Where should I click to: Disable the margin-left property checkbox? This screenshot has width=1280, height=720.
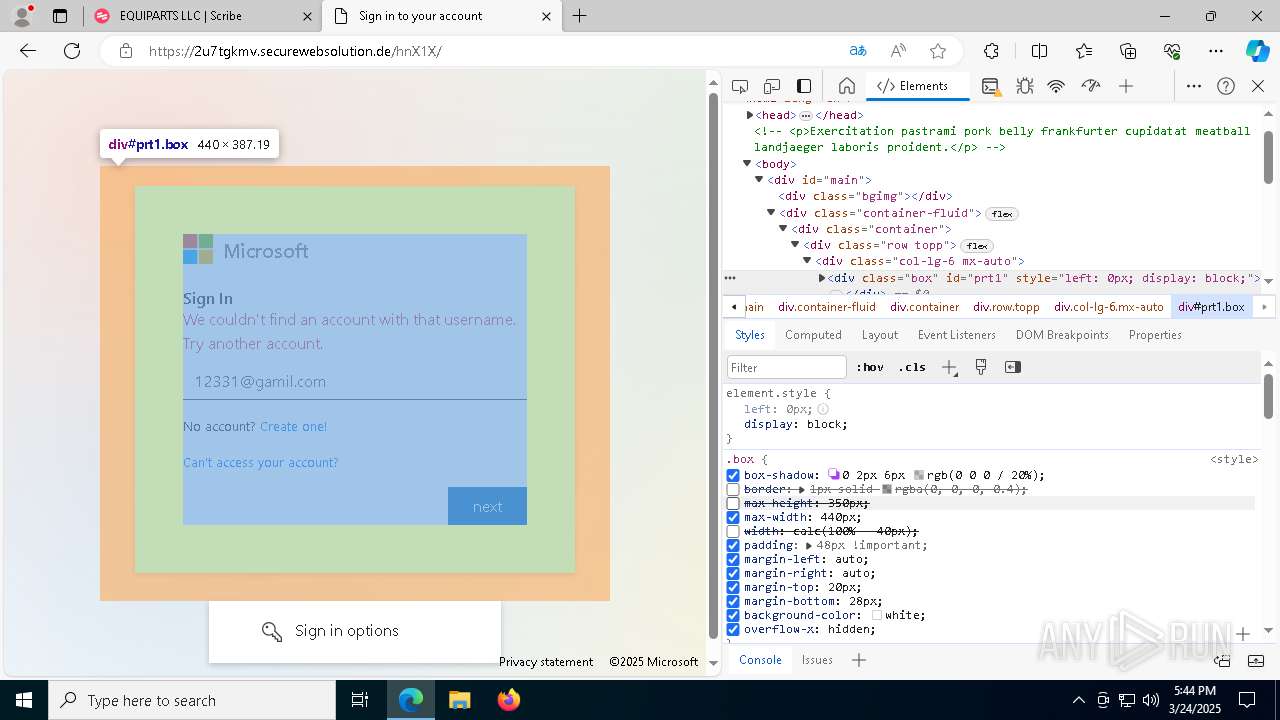(x=733, y=560)
